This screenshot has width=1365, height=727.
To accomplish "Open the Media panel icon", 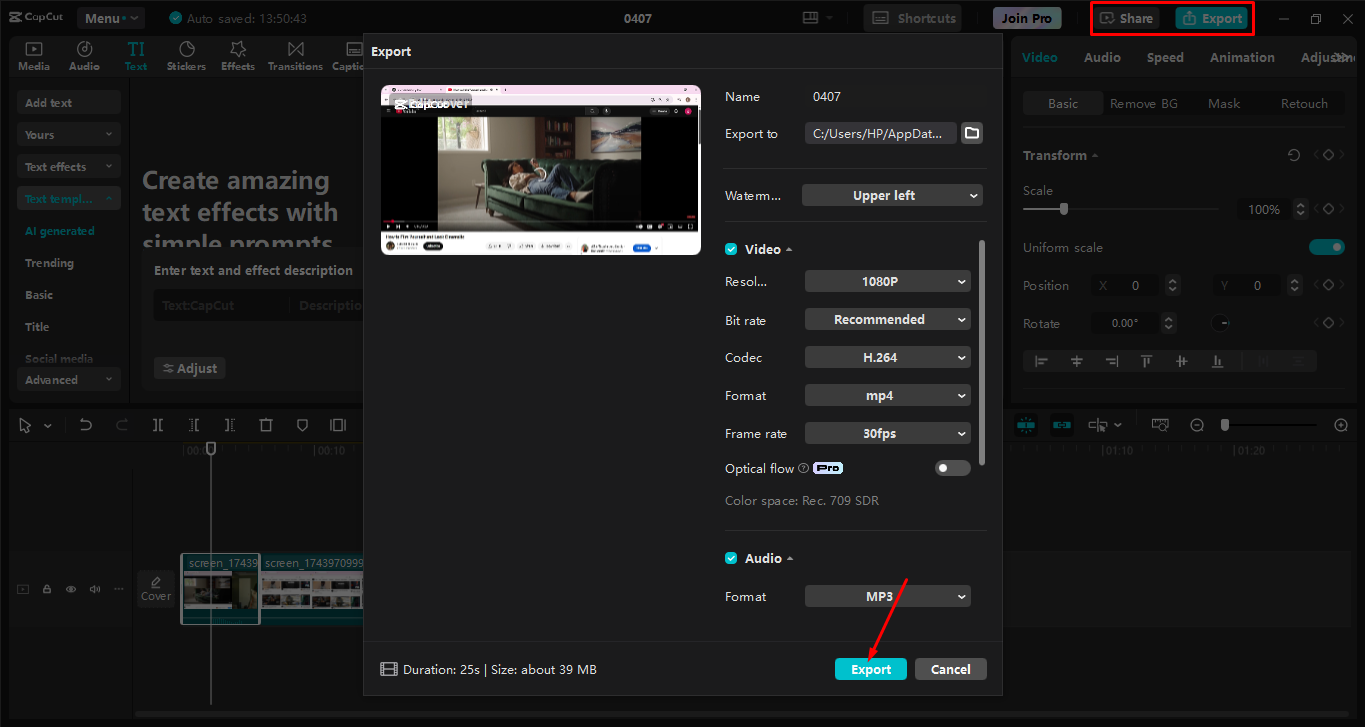I will (33, 56).
